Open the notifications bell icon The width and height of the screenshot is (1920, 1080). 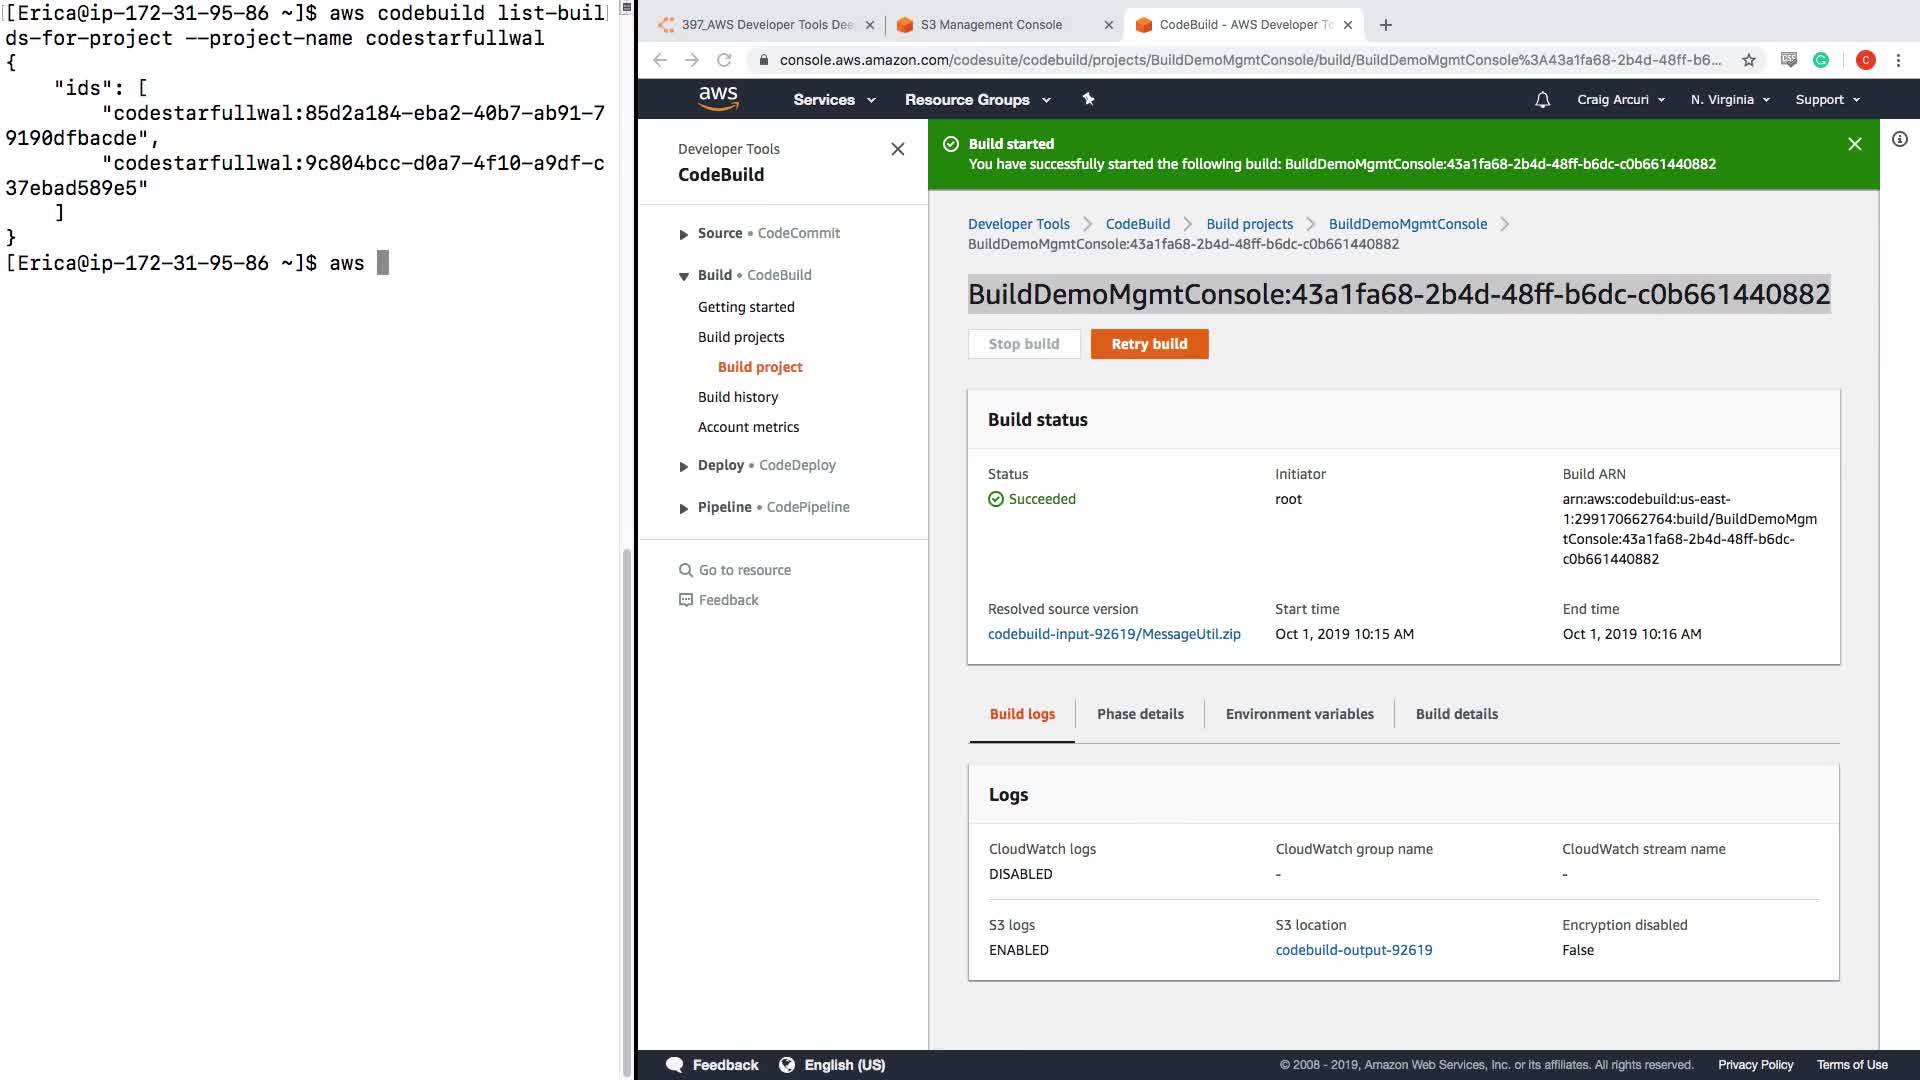click(x=1542, y=99)
